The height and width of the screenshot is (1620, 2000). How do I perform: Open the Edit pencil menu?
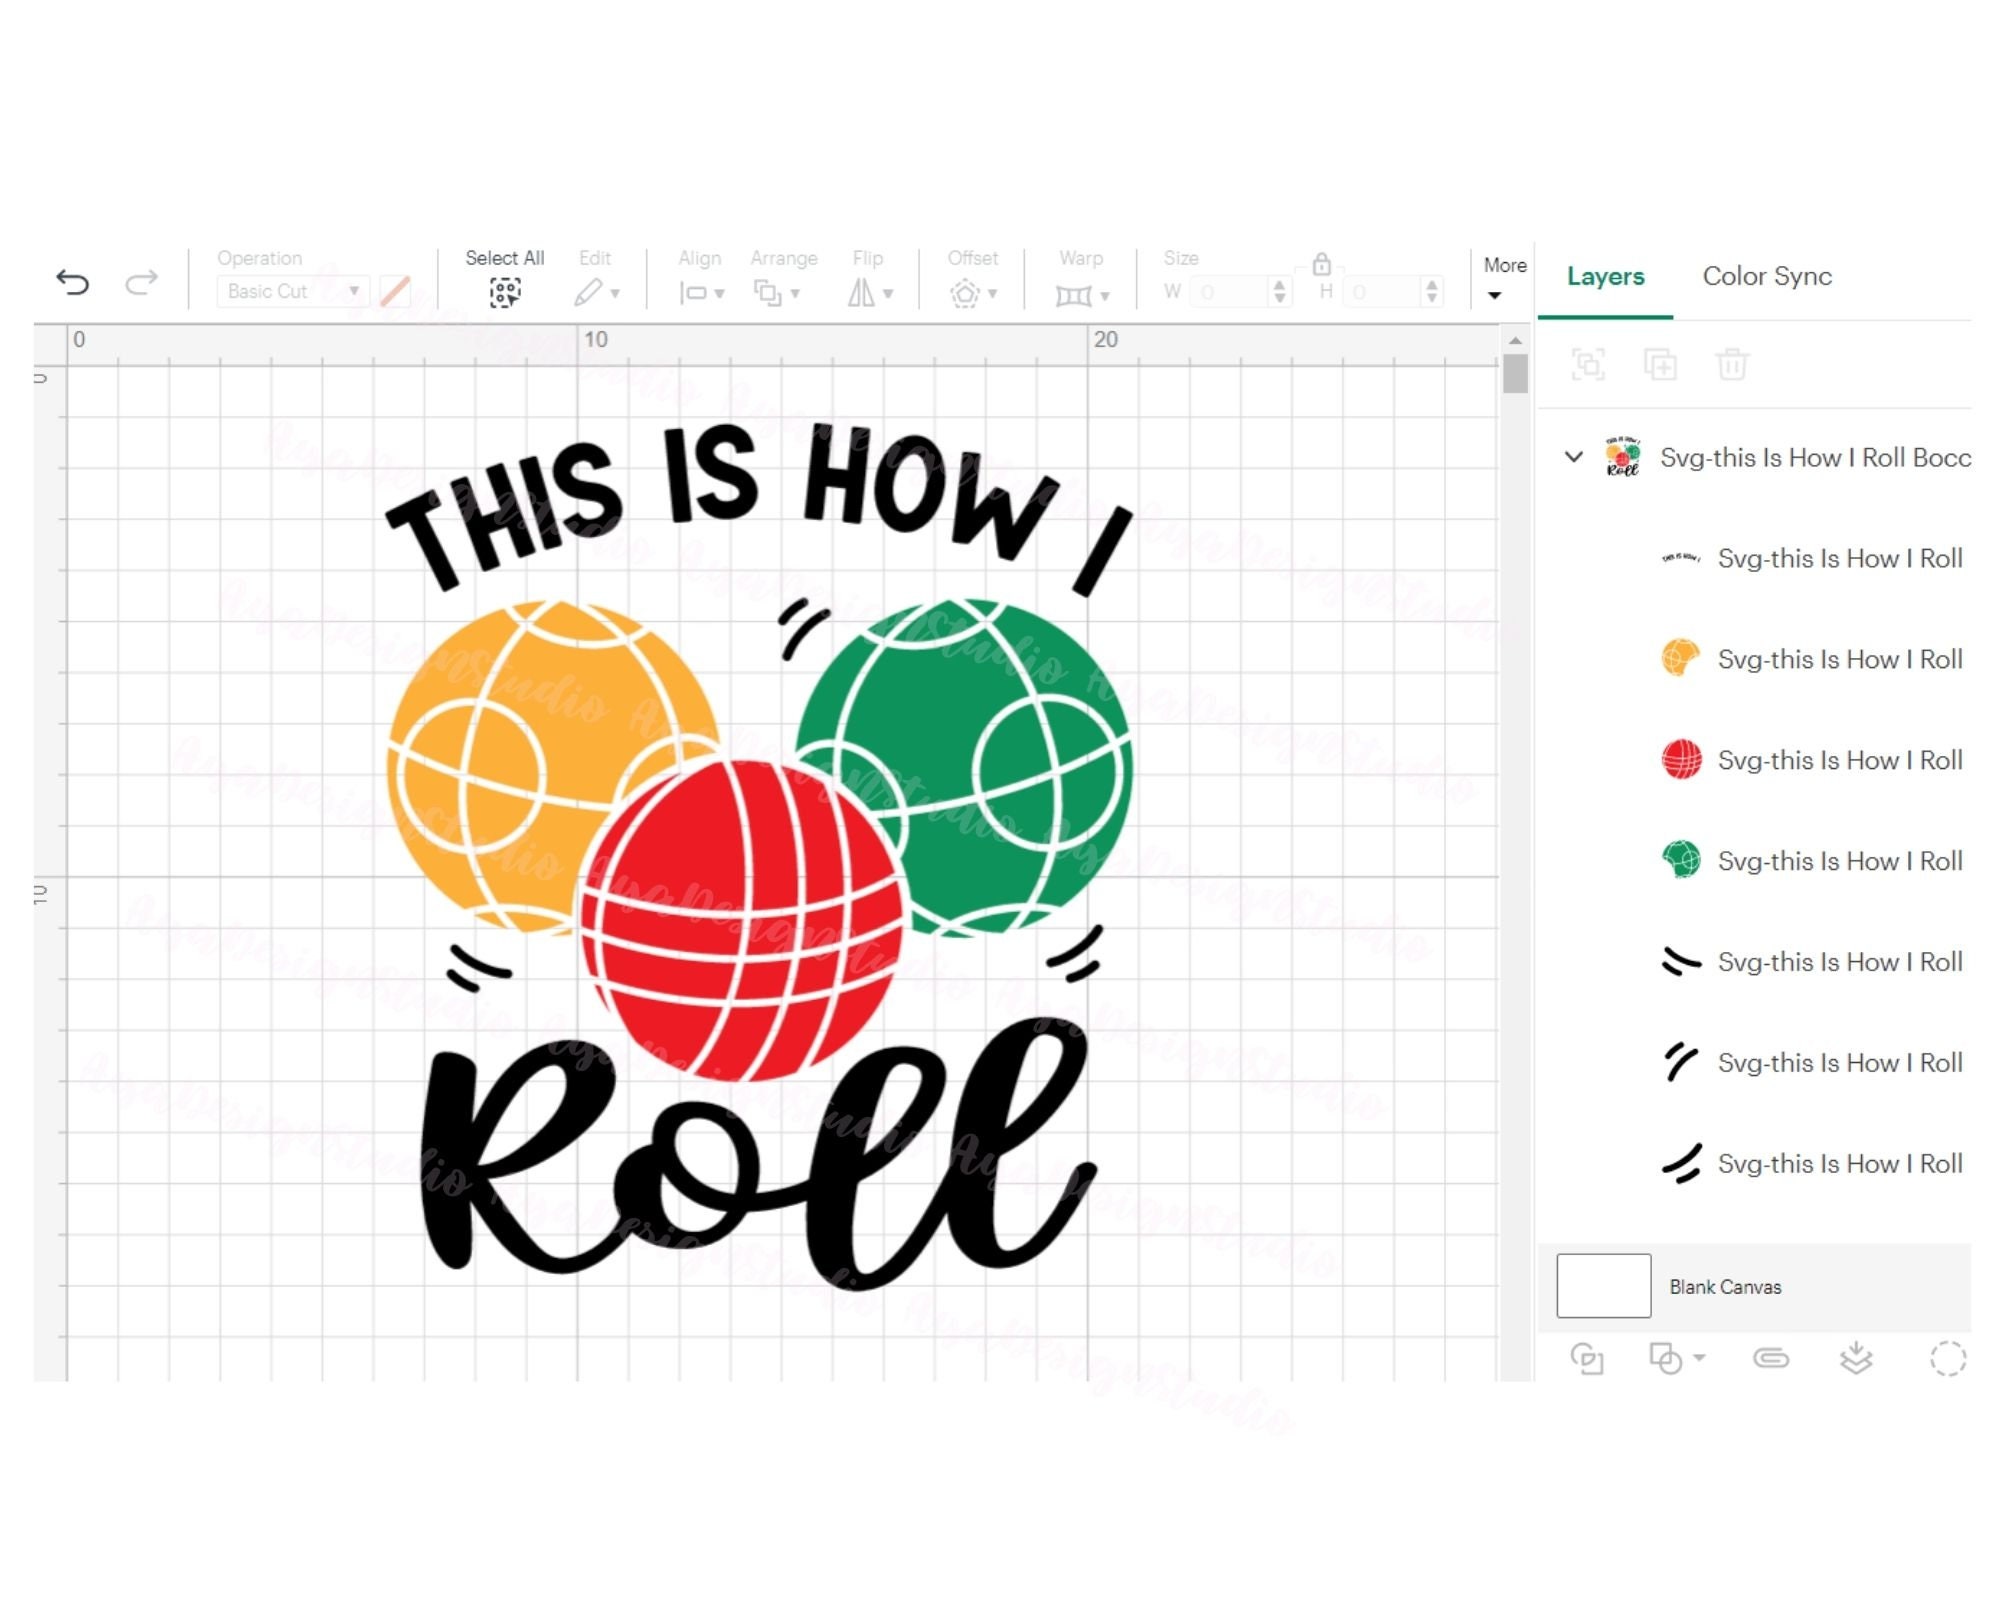597,293
